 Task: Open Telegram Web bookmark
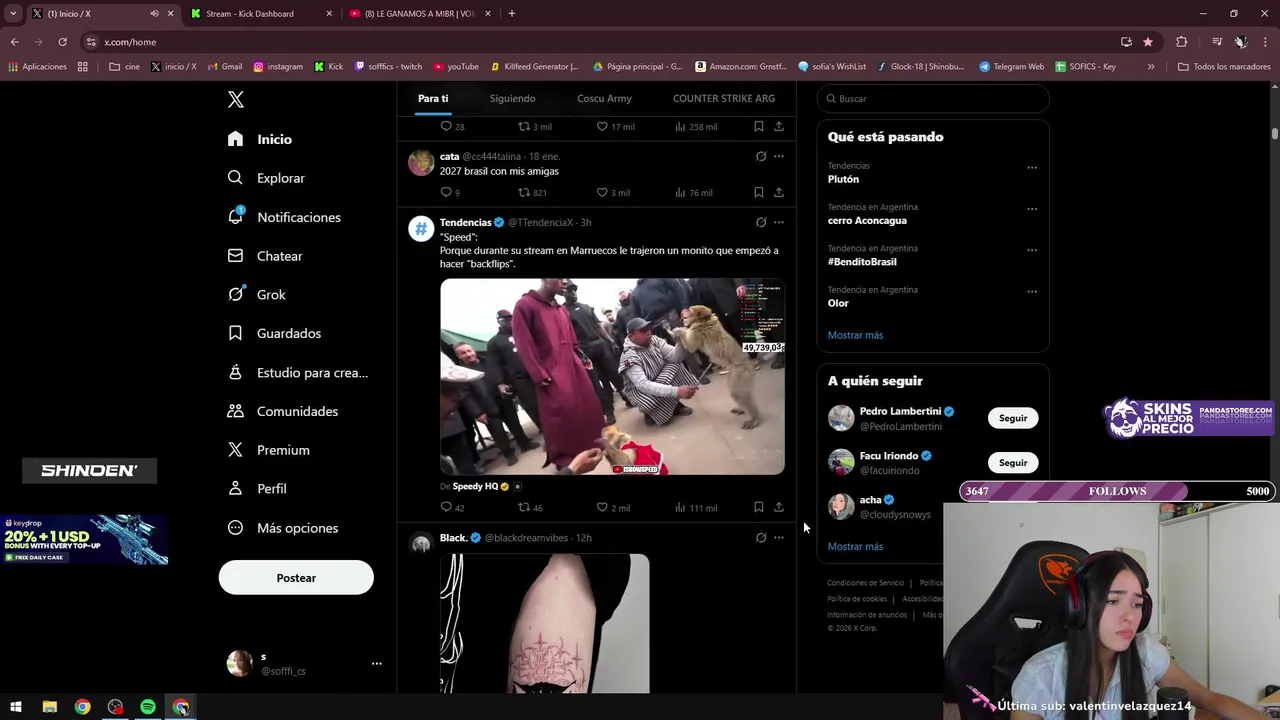1012,67
